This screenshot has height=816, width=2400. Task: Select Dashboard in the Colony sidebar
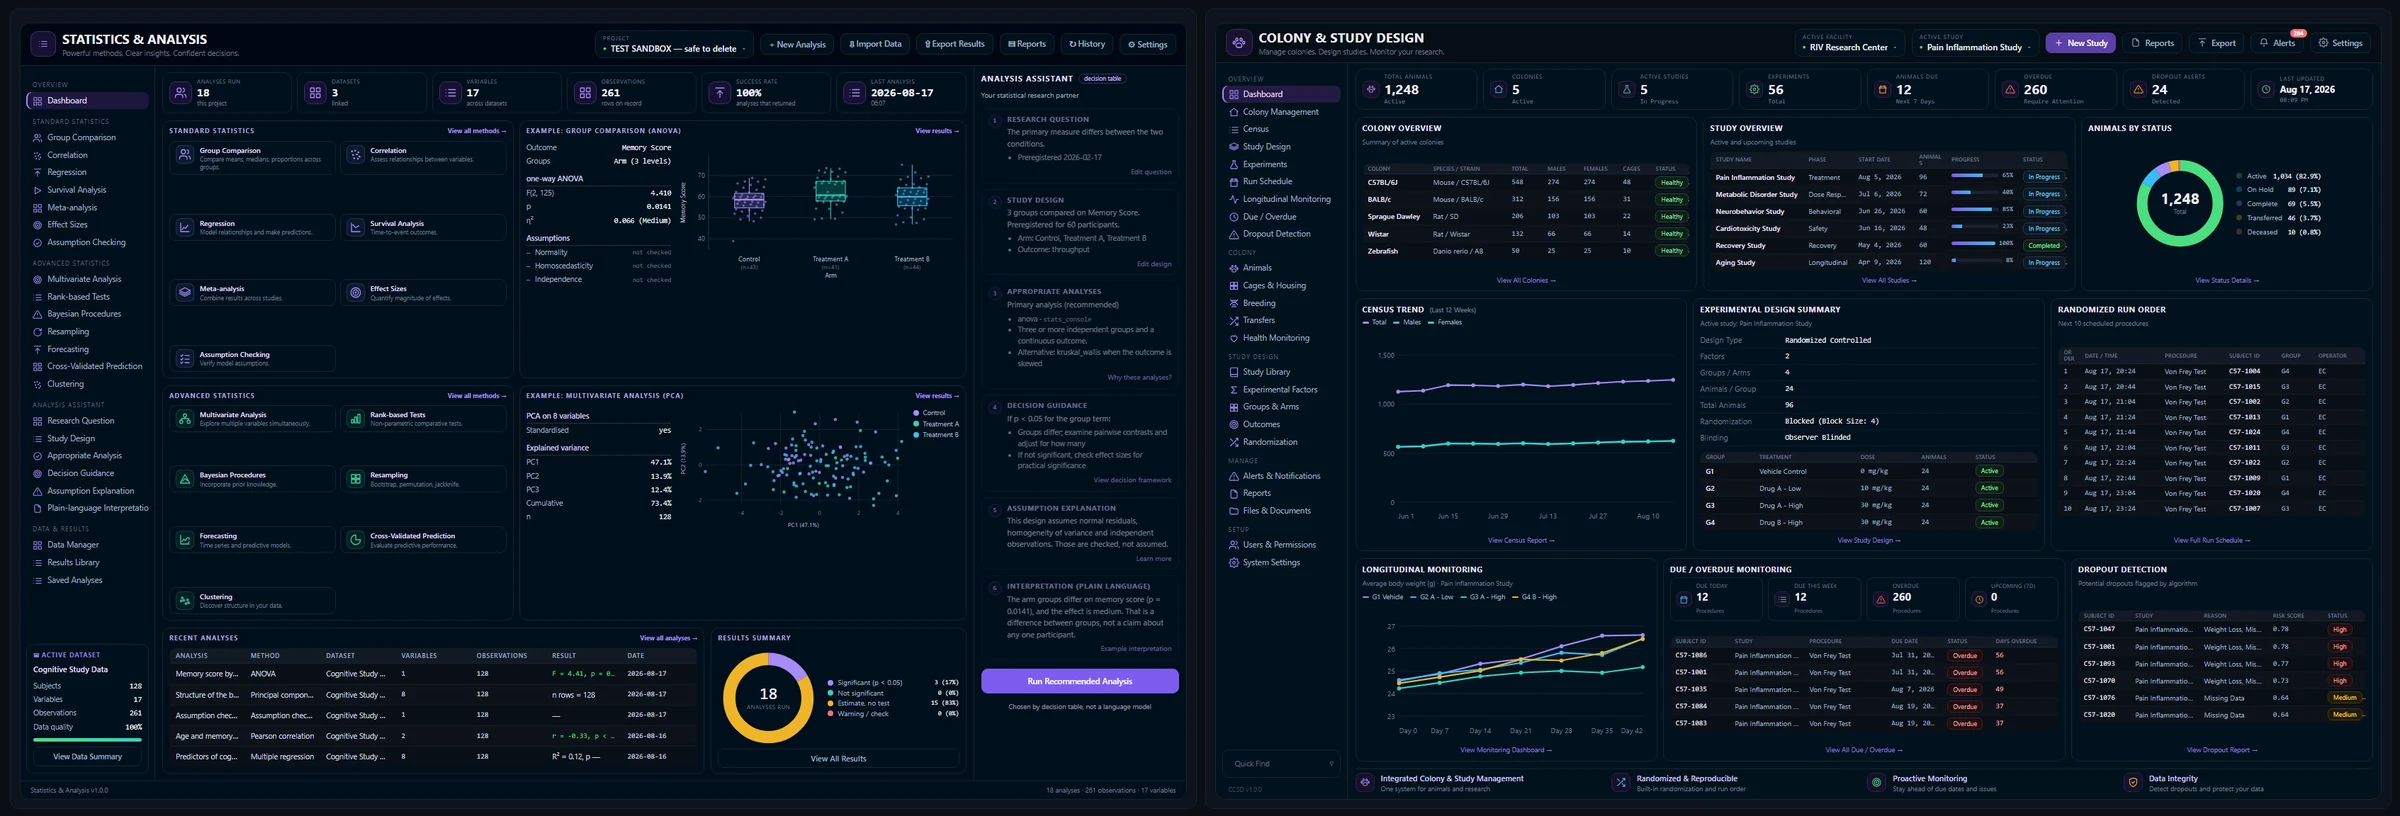coord(1281,94)
